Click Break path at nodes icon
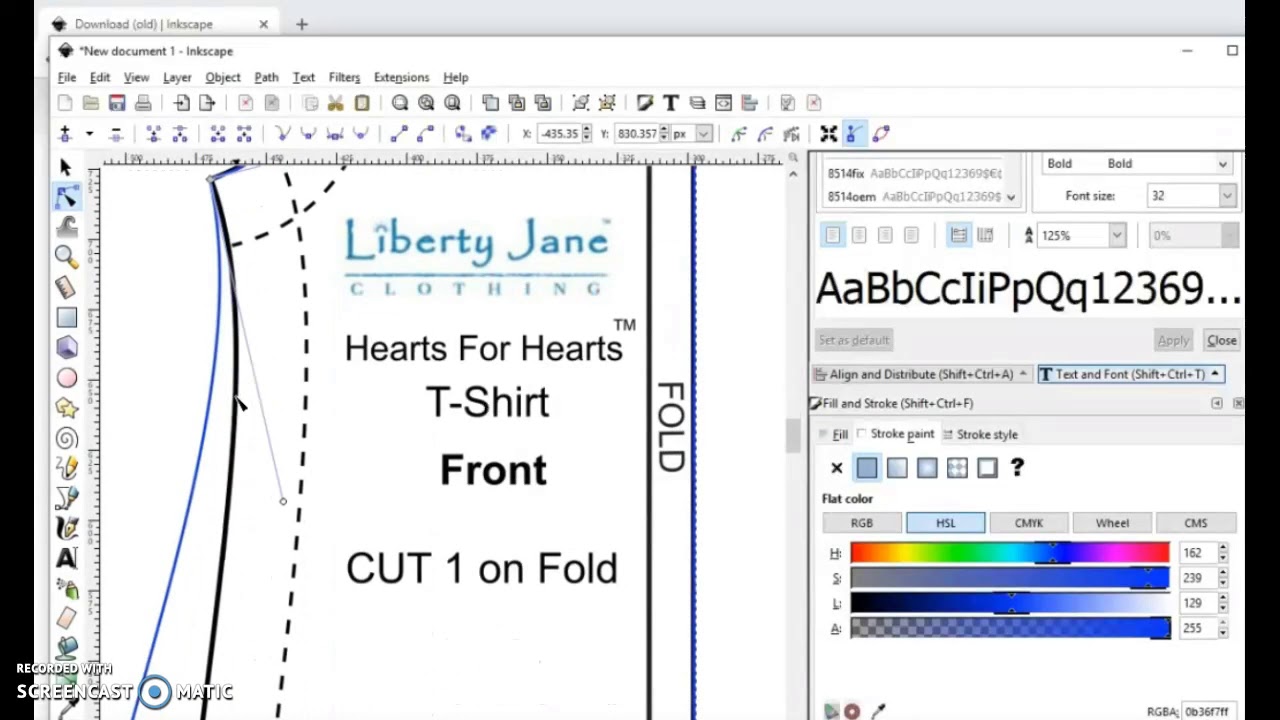The image size is (1280, 720). click(180, 133)
